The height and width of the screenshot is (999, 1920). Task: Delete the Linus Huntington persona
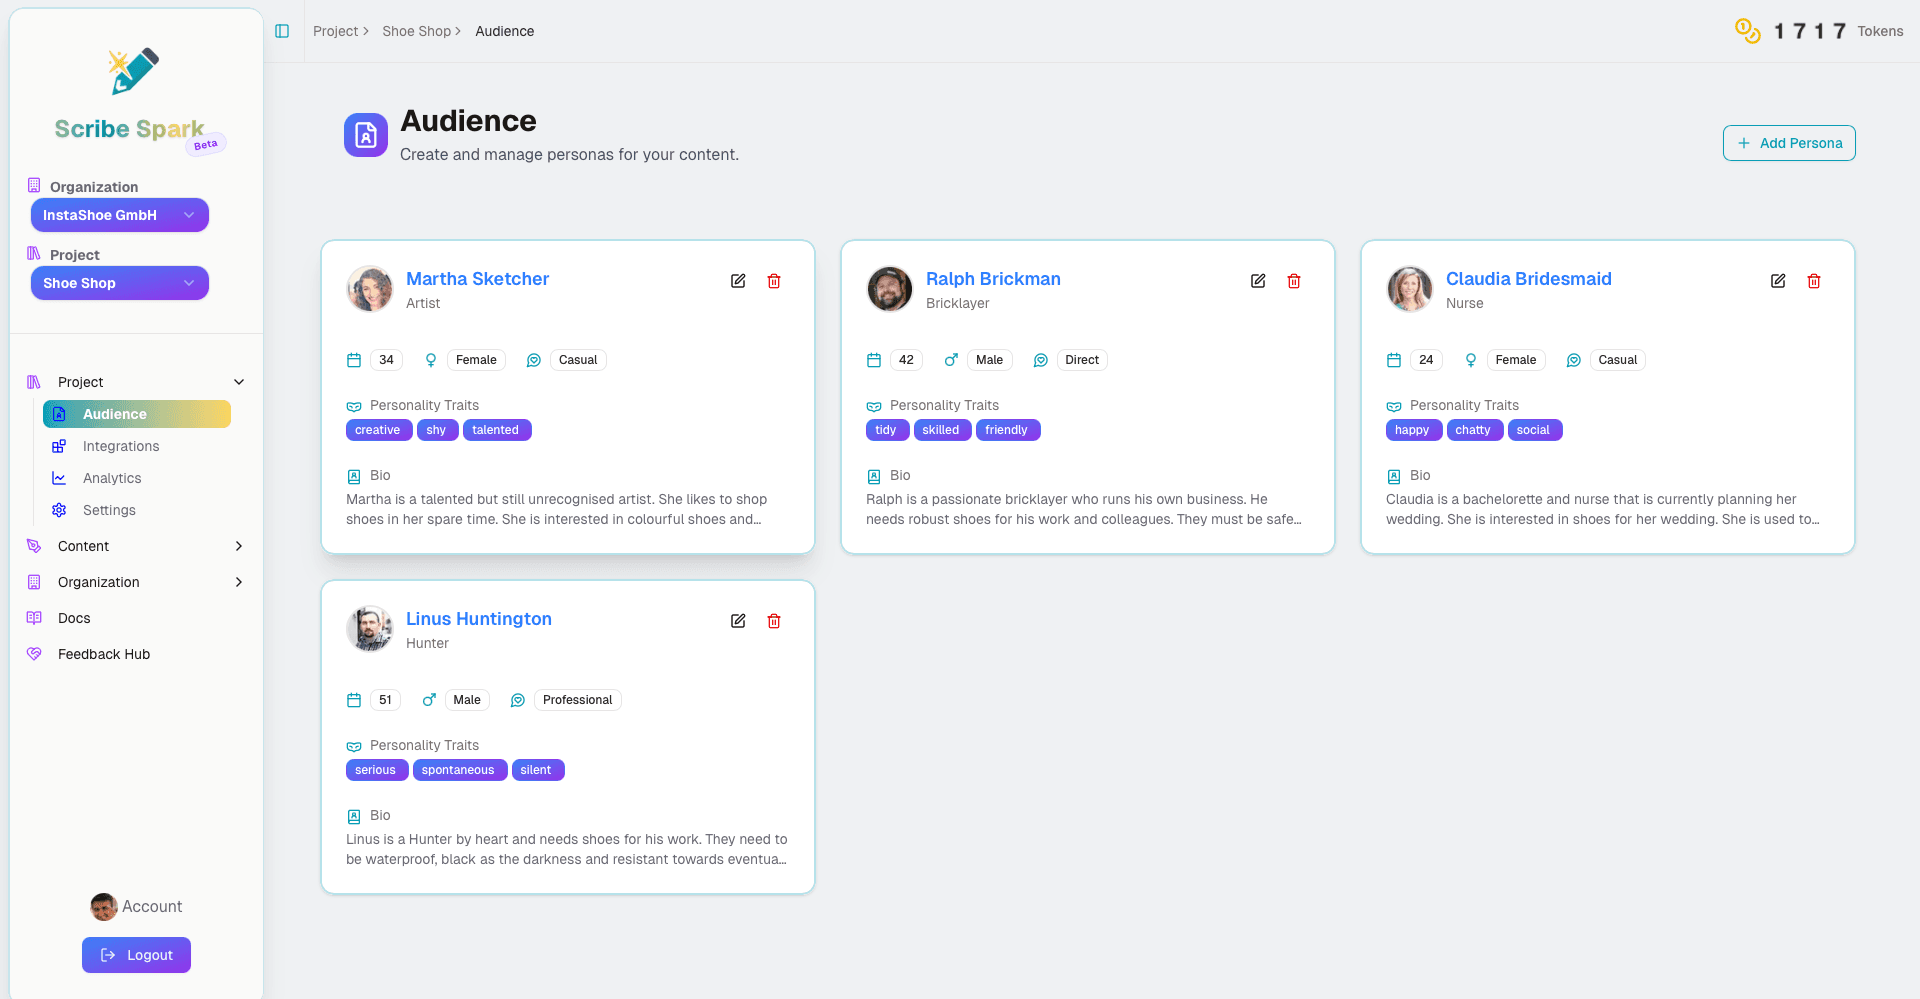(x=774, y=621)
